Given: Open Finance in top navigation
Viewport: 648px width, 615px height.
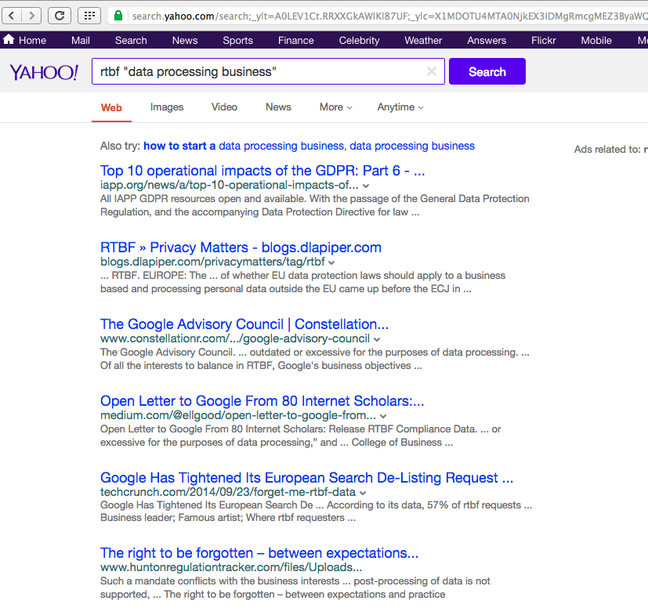Looking at the screenshot, I should [x=296, y=41].
